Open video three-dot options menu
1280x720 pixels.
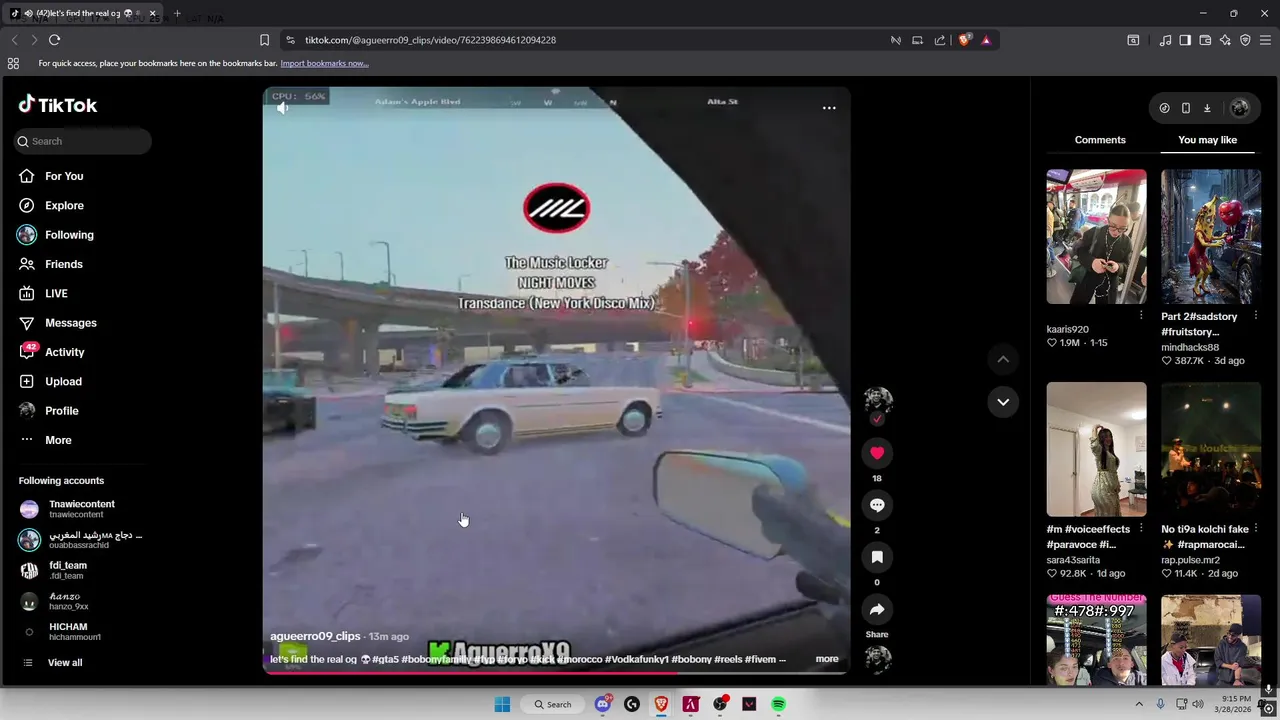[829, 108]
